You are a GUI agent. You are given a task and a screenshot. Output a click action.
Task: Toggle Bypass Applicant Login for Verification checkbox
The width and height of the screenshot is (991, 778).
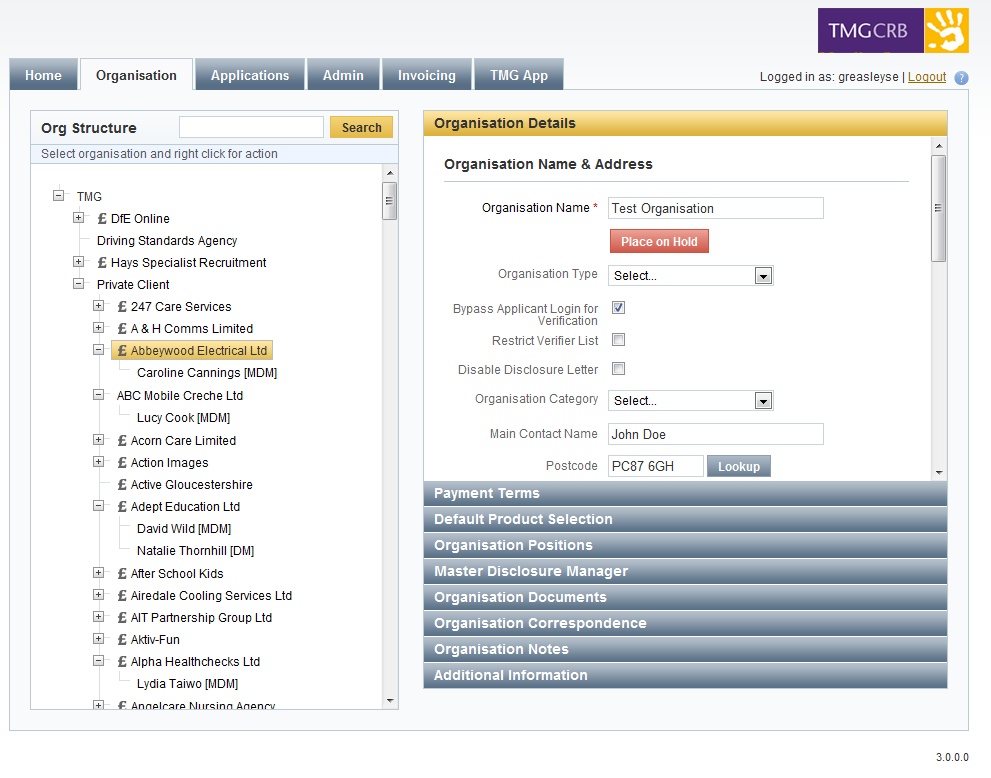618,308
